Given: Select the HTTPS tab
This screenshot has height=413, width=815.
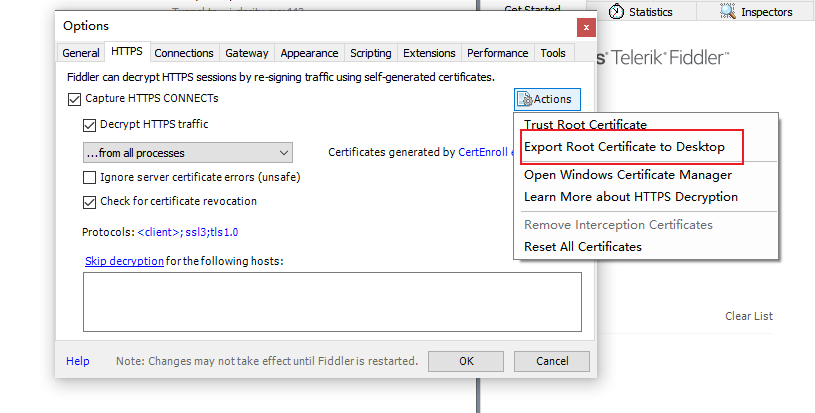Looking at the screenshot, I should 127,51.
